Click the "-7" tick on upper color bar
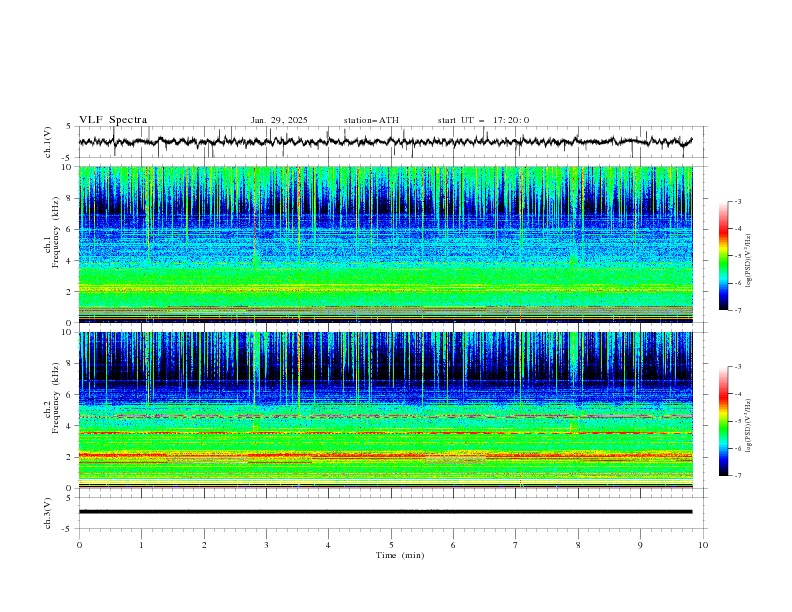This screenshot has width=792, height=612. (x=738, y=310)
